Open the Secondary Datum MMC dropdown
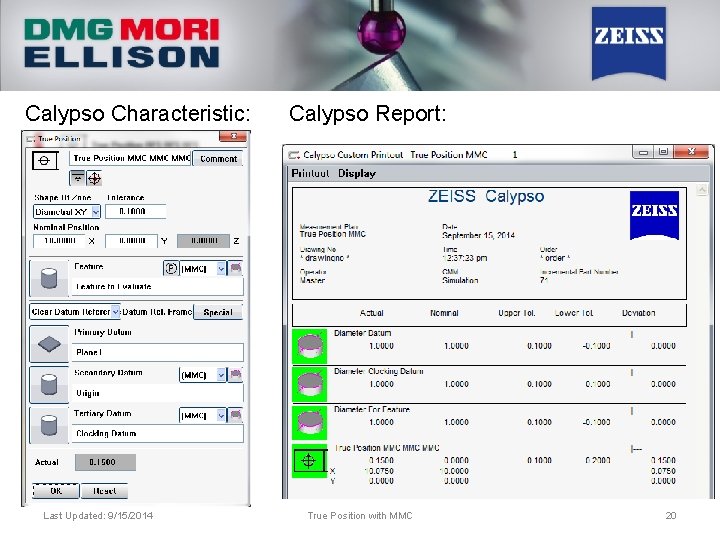 [x=221, y=375]
